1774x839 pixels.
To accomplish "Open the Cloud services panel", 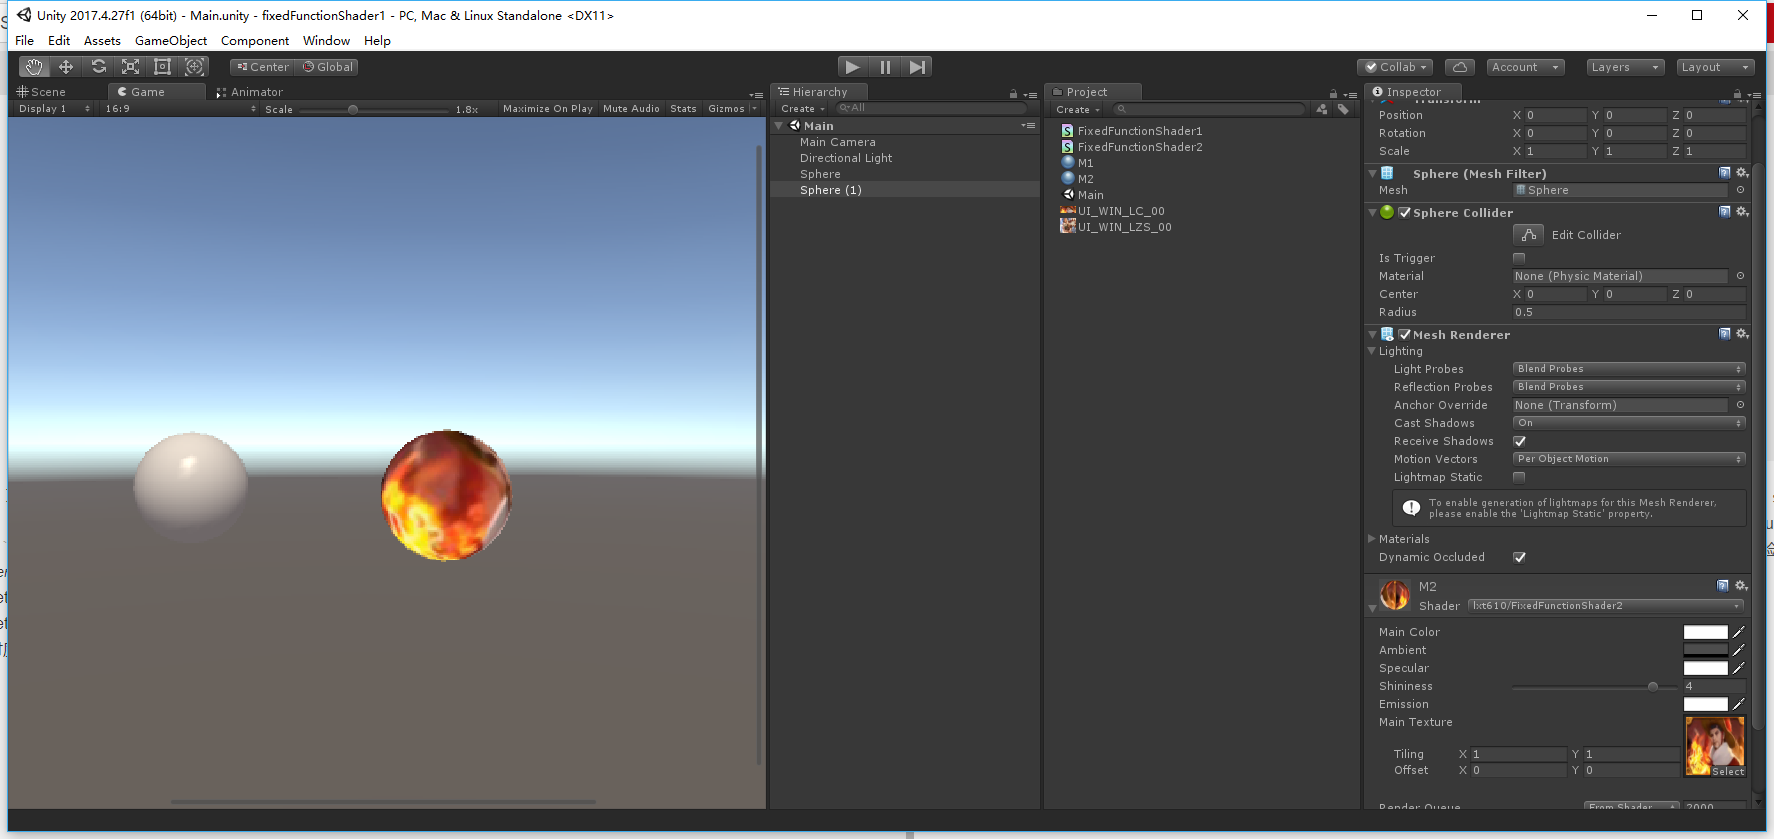I will [x=1460, y=67].
